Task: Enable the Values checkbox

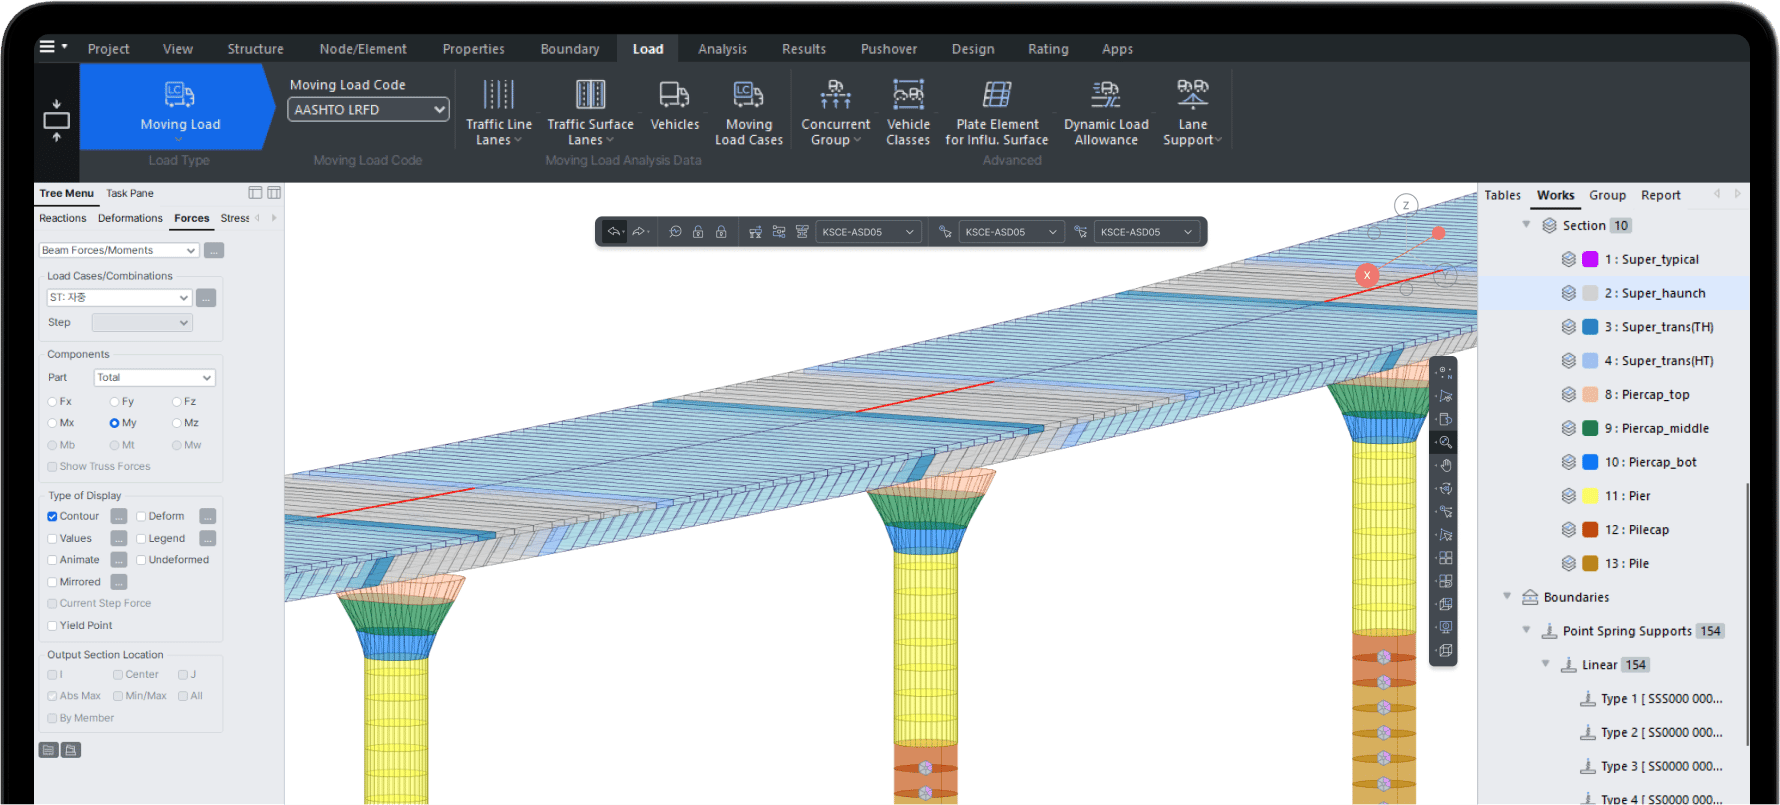Action: [52, 539]
